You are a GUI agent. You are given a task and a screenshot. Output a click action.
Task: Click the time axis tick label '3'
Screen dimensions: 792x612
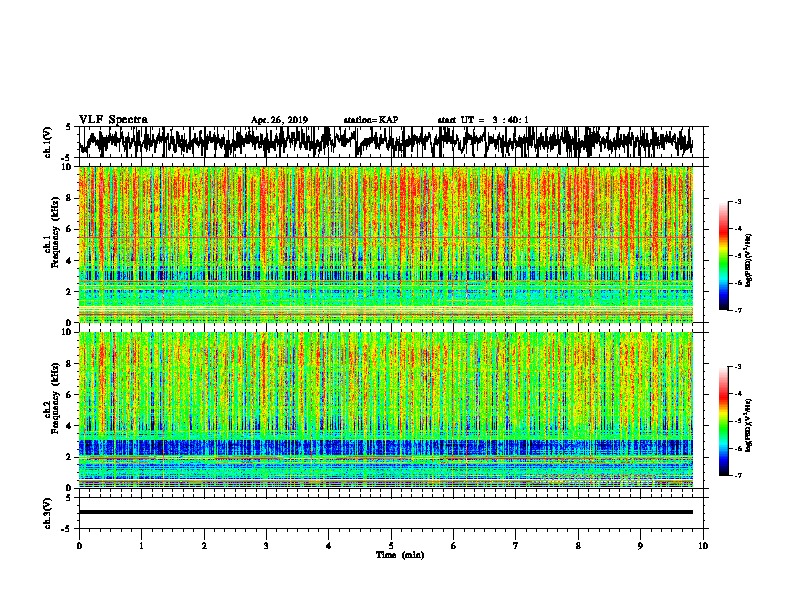266,546
